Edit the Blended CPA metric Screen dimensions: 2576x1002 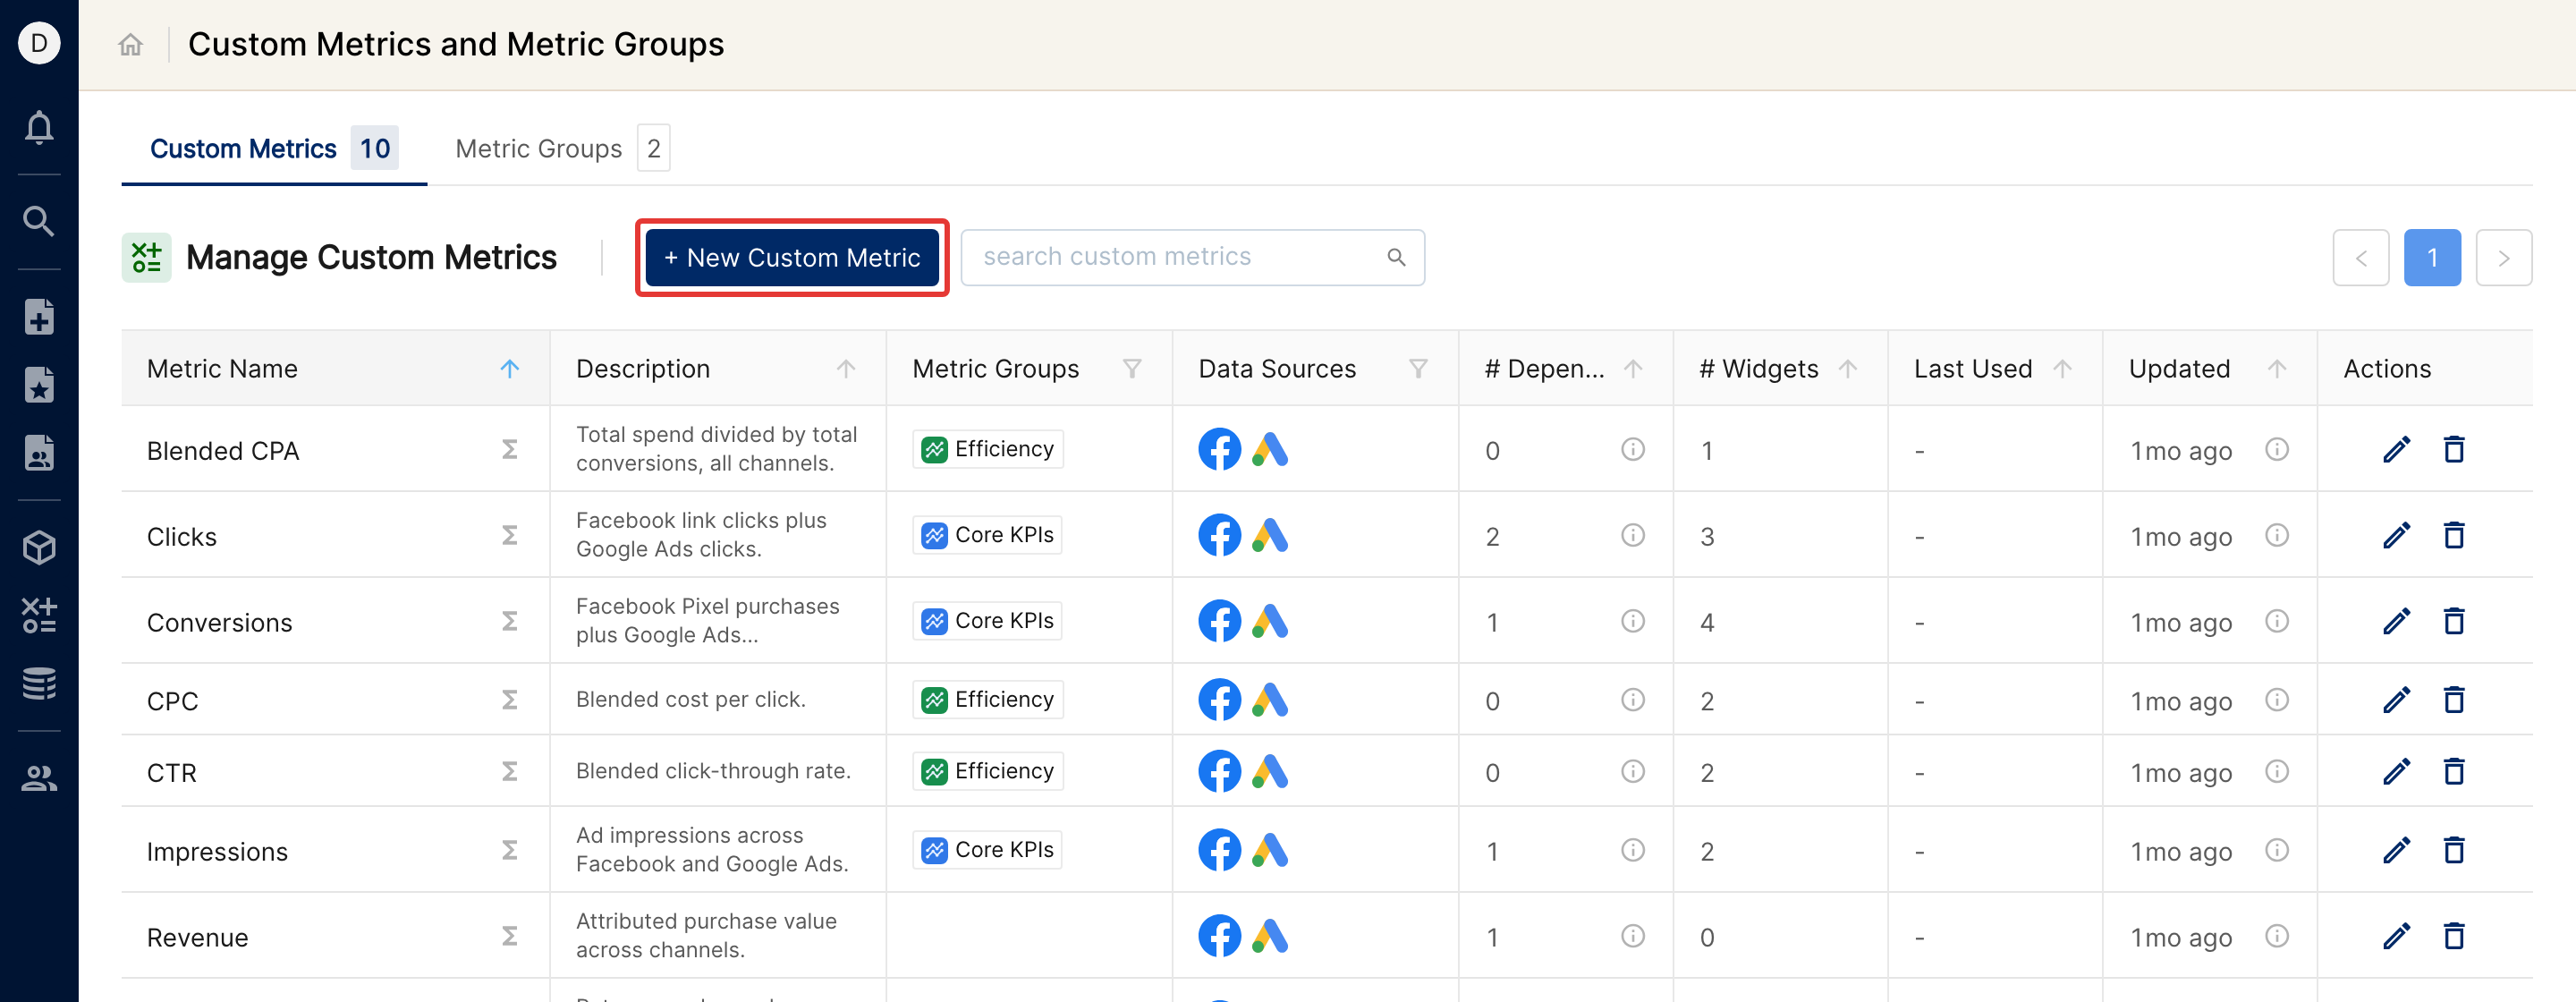click(x=2396, y=450)
